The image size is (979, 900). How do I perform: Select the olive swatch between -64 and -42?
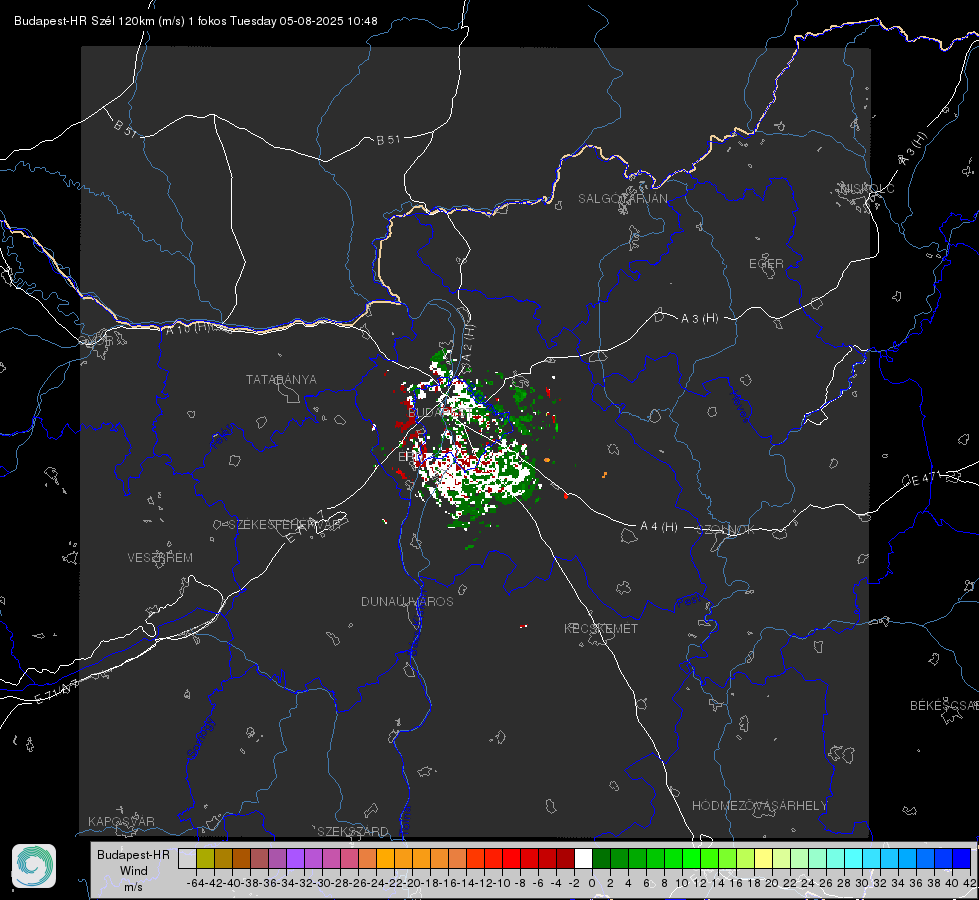(205, 859)
